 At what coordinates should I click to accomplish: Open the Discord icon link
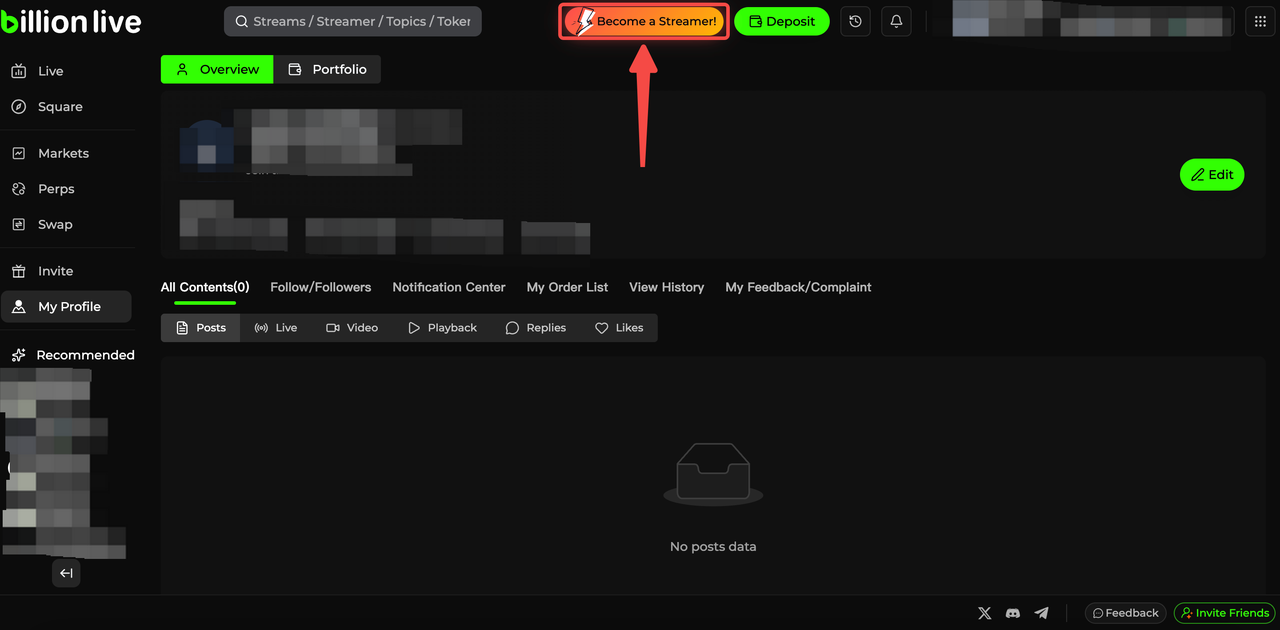tap(1013, 613)
